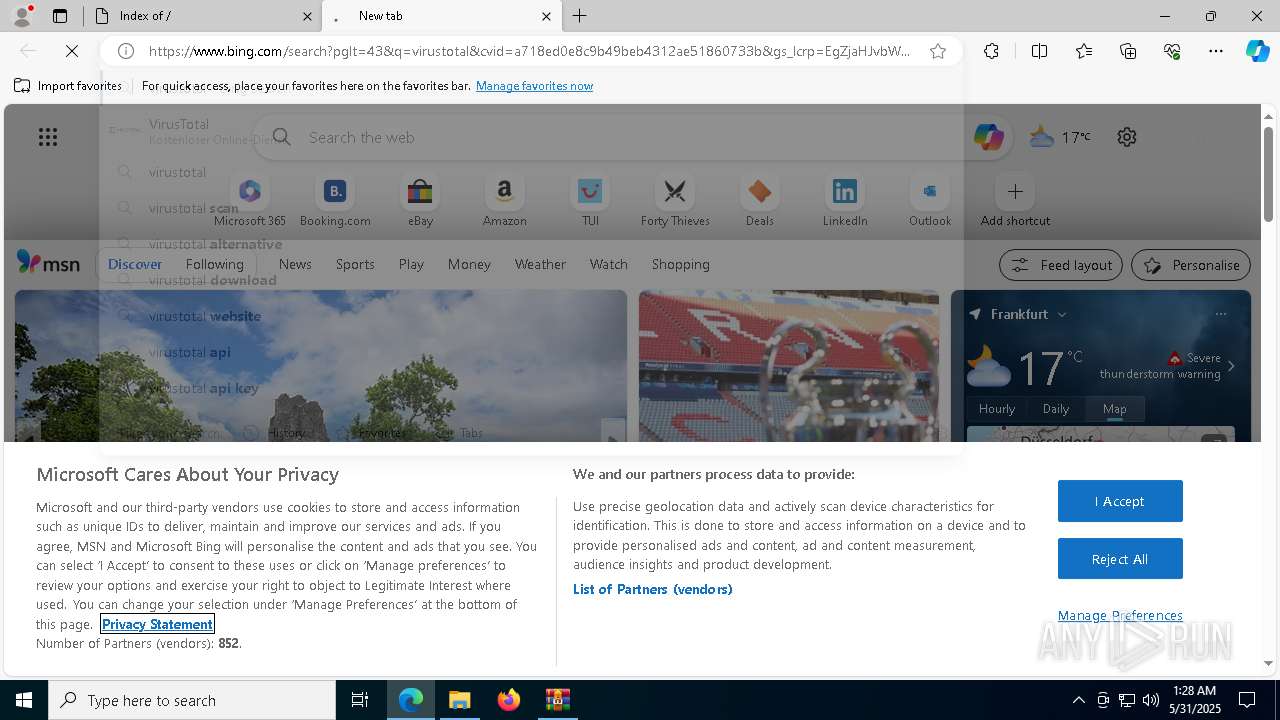Image resolution: width=1280 pixels, height=720 pixels.
Task: Open List of Partners (vendors) link
Action: 653,589
